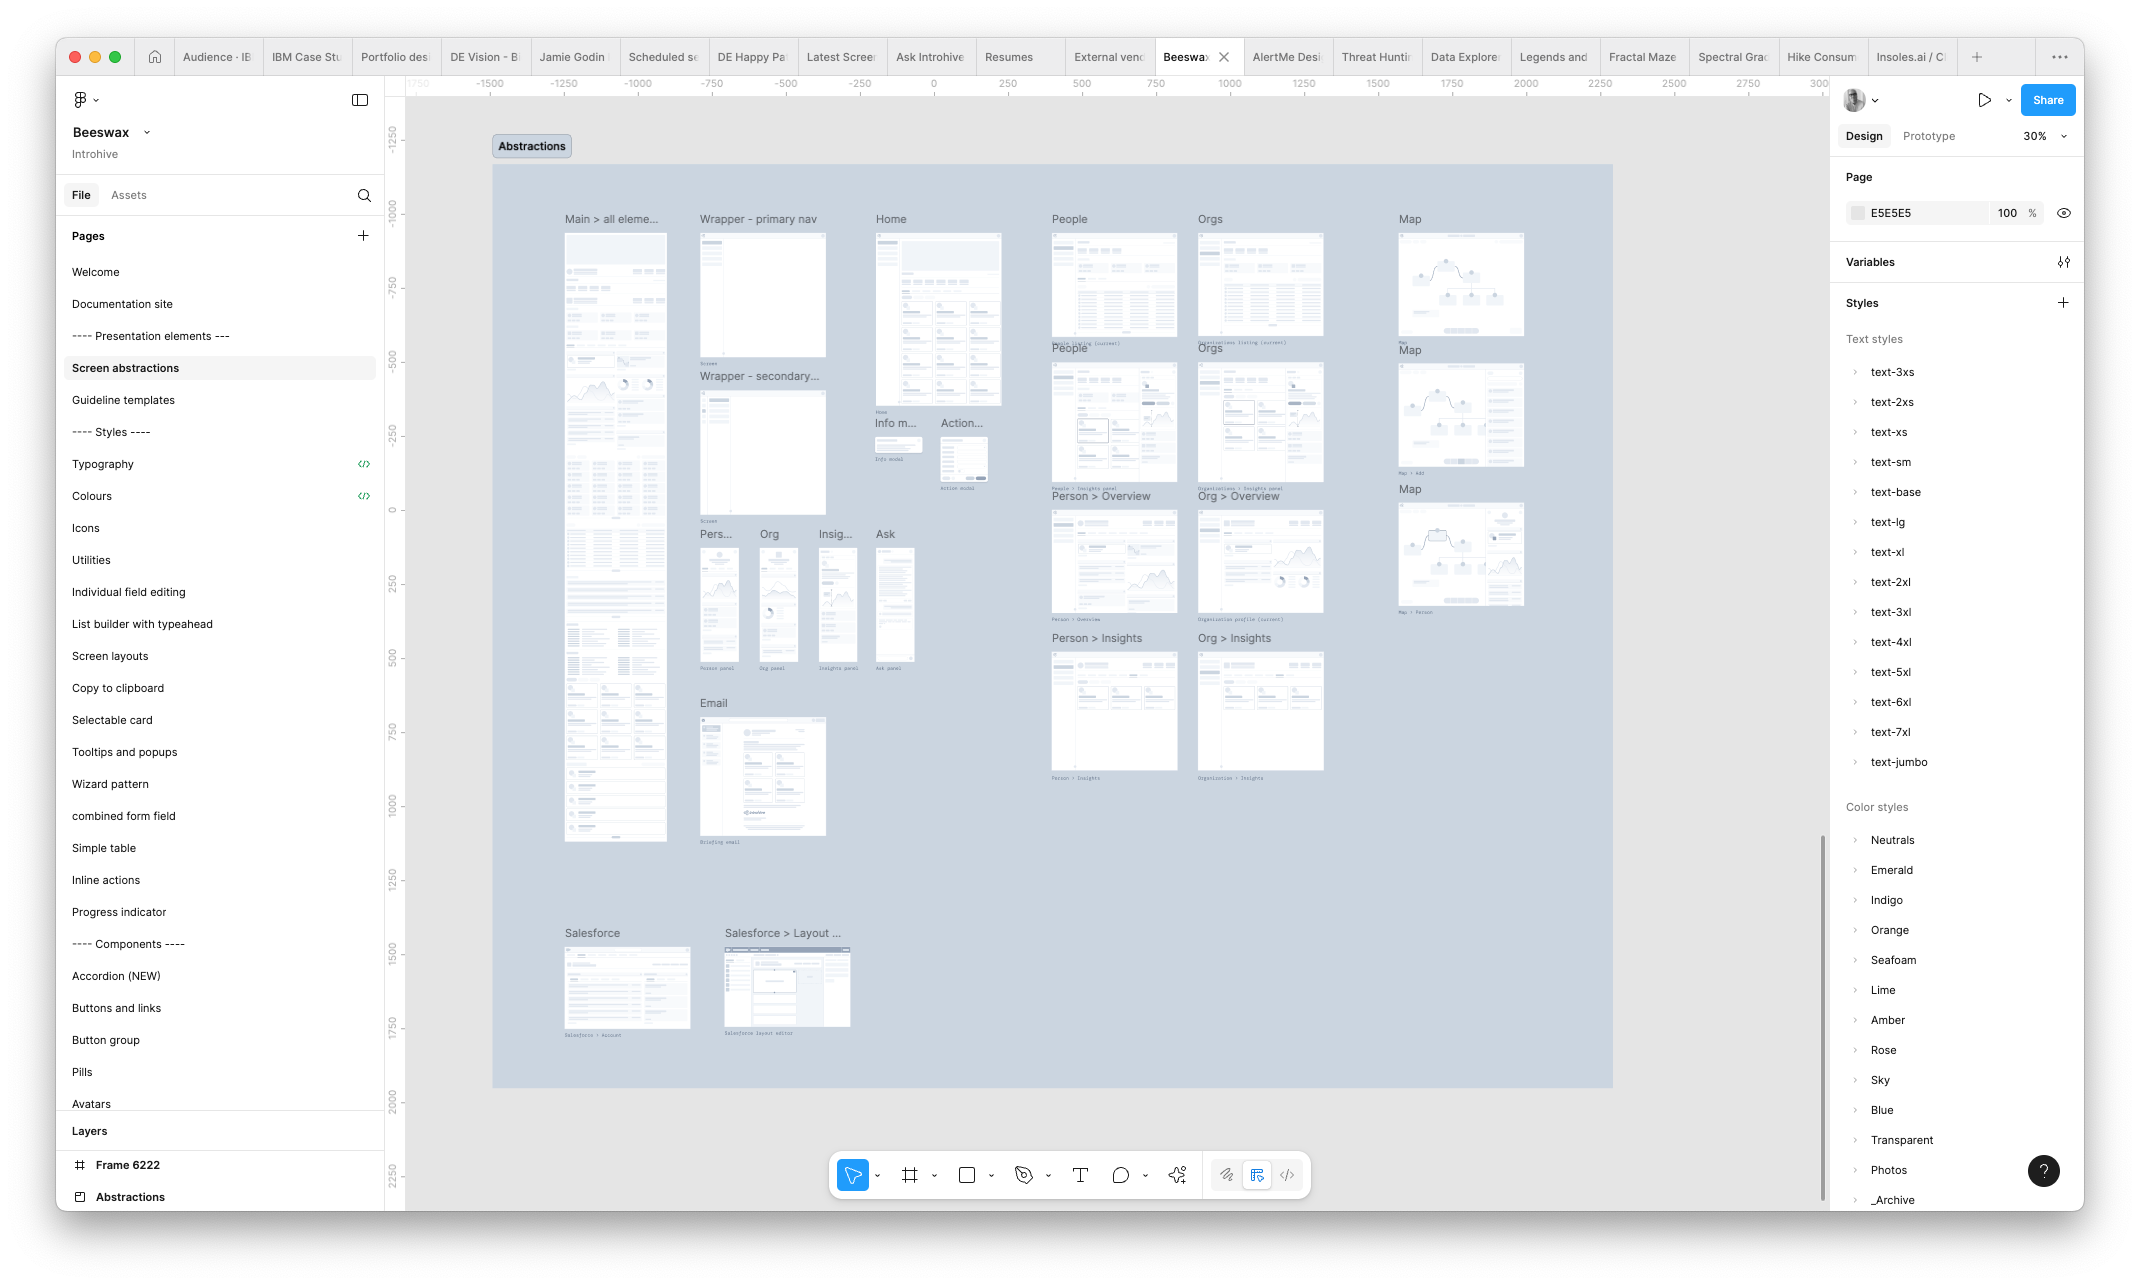
Task: Expand the text-base style group
Action: click(1855, 492)
